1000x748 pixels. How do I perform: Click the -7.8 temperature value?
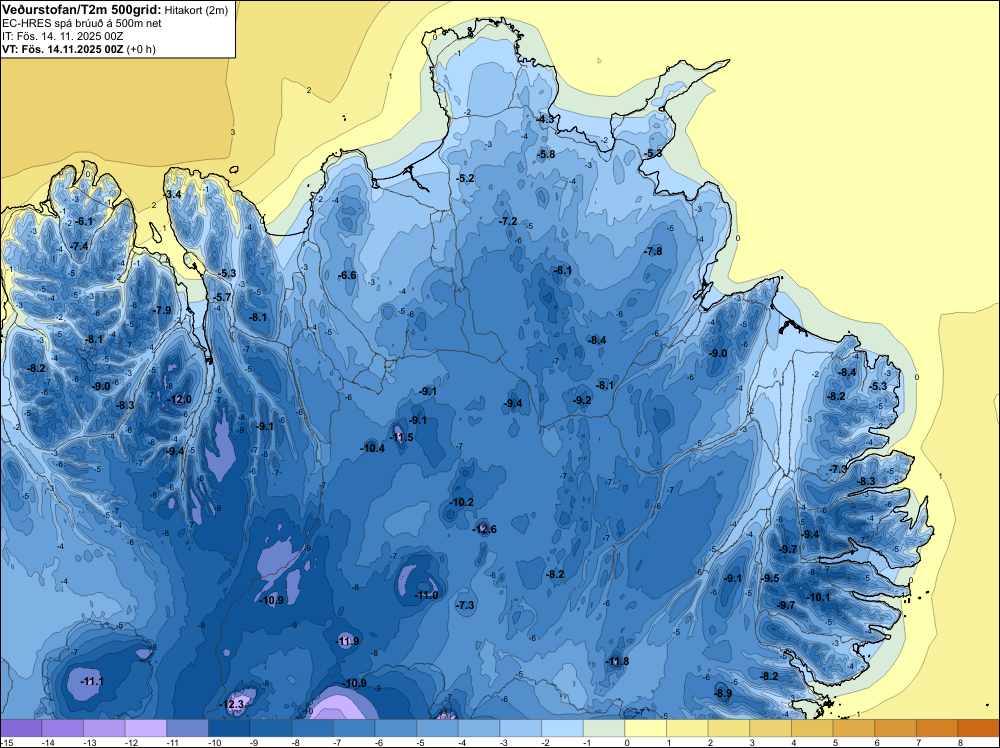coord(654,251)
